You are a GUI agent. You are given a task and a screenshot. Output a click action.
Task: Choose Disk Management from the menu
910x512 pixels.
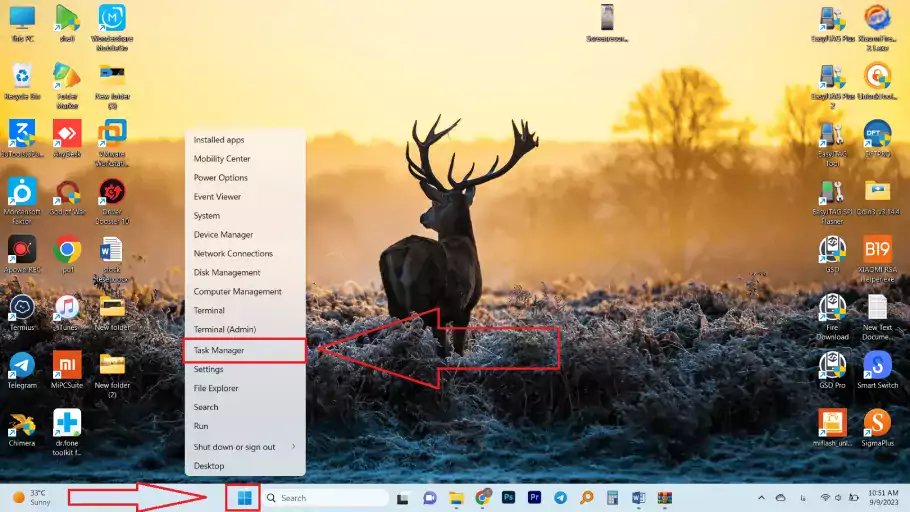[x=227, y=273]
